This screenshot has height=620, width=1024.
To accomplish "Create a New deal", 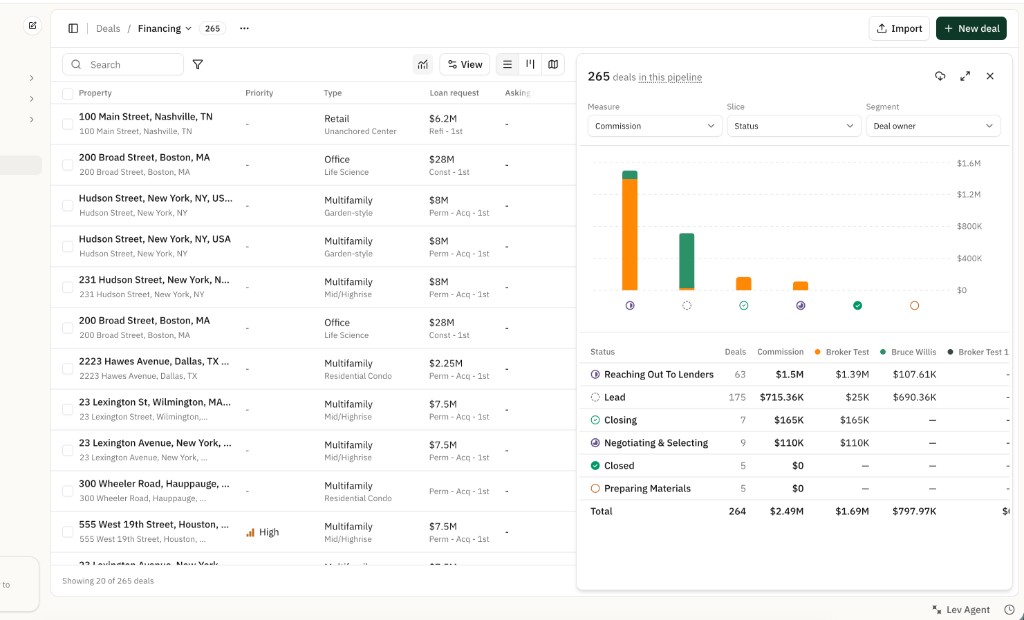I will click(x=971, y=28).
